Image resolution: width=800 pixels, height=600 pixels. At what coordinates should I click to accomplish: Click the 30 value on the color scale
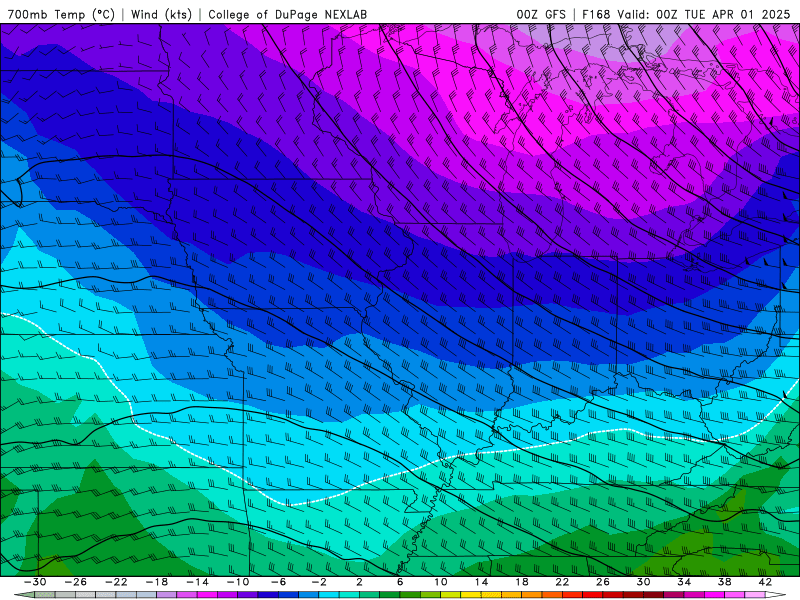643,582
